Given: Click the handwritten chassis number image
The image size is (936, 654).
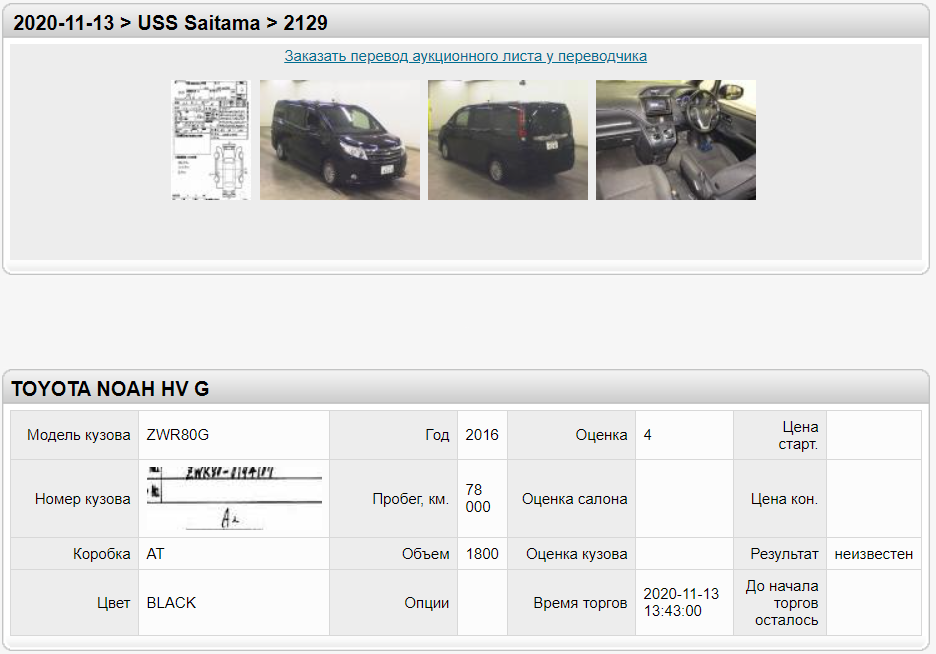Looking at the screenshot, I should point(235,498).
